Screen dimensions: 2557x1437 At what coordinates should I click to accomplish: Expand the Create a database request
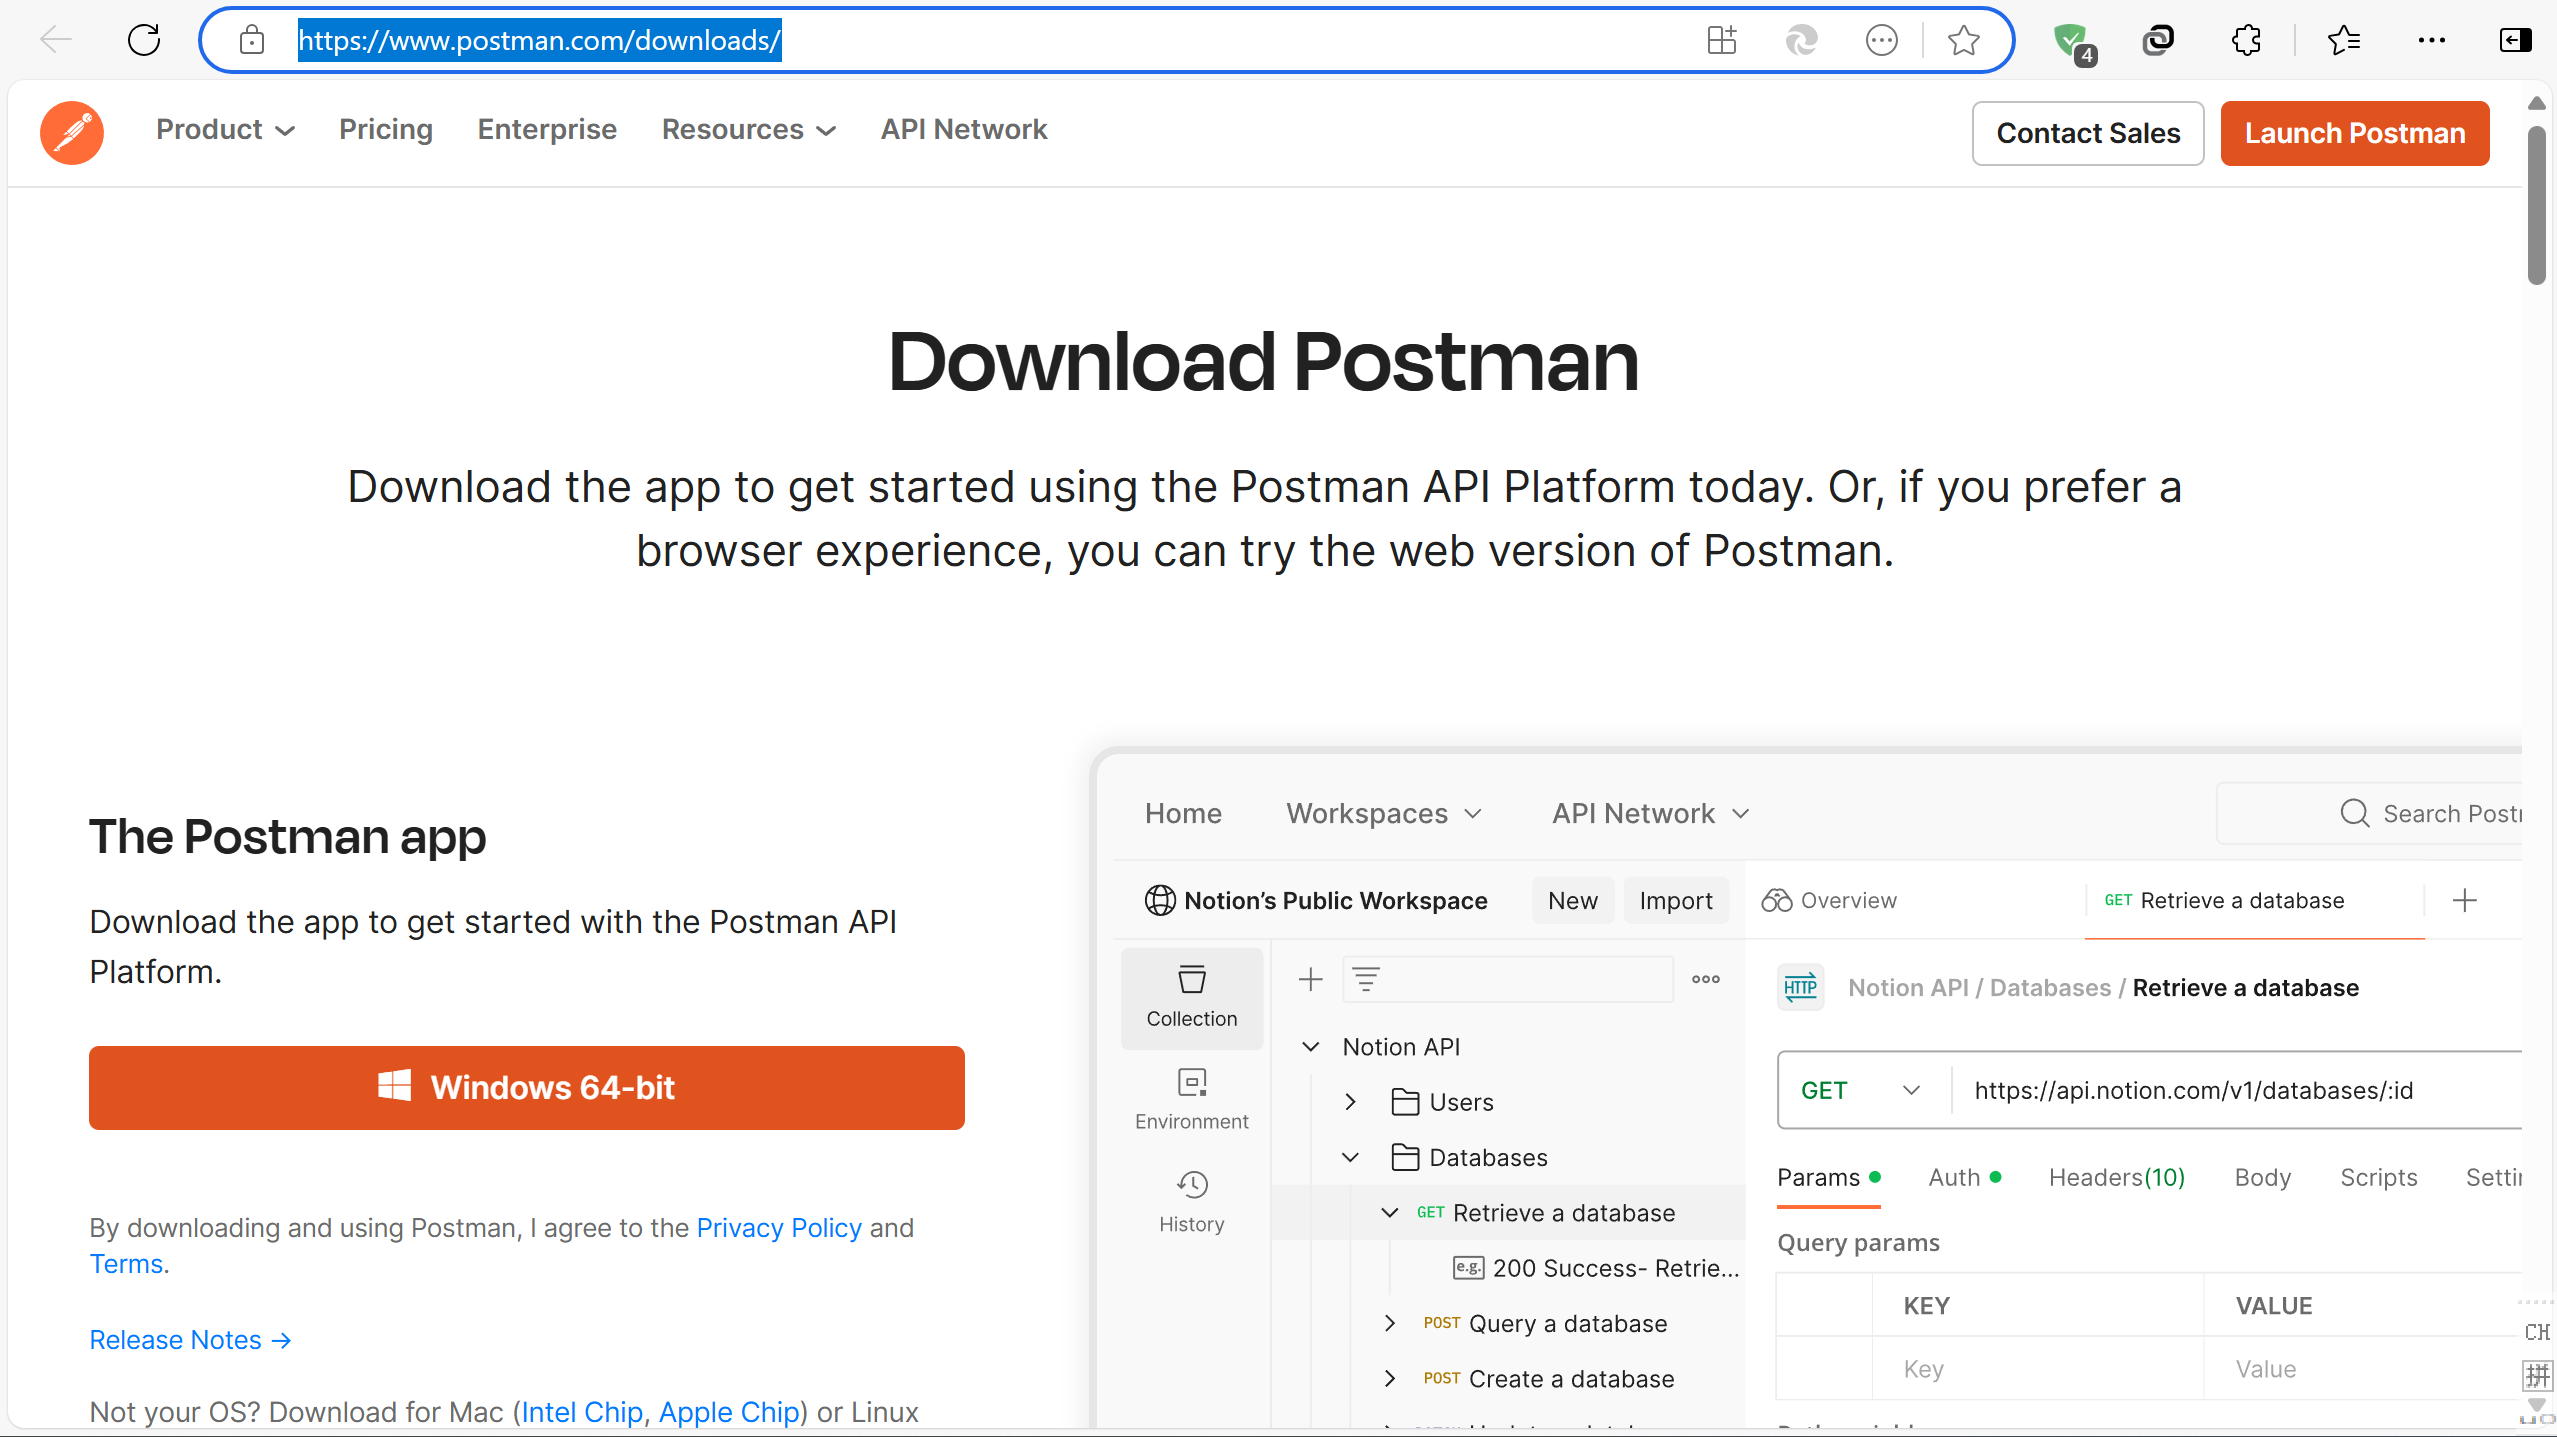(1389, 1378)
